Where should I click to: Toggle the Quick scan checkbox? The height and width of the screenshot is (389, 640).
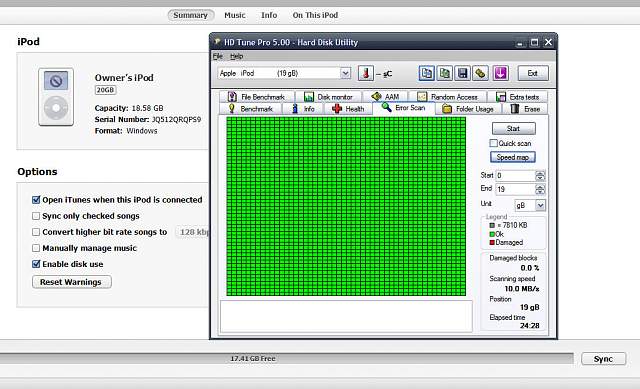[493, 143]
